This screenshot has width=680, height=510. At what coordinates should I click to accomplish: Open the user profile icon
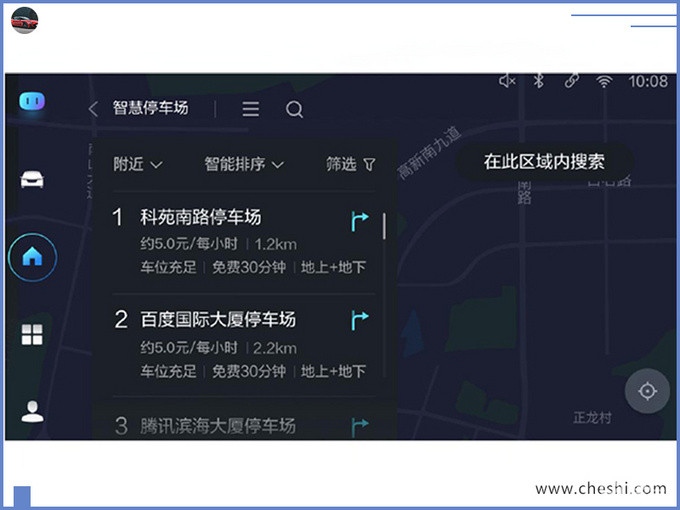pos(32,411)
